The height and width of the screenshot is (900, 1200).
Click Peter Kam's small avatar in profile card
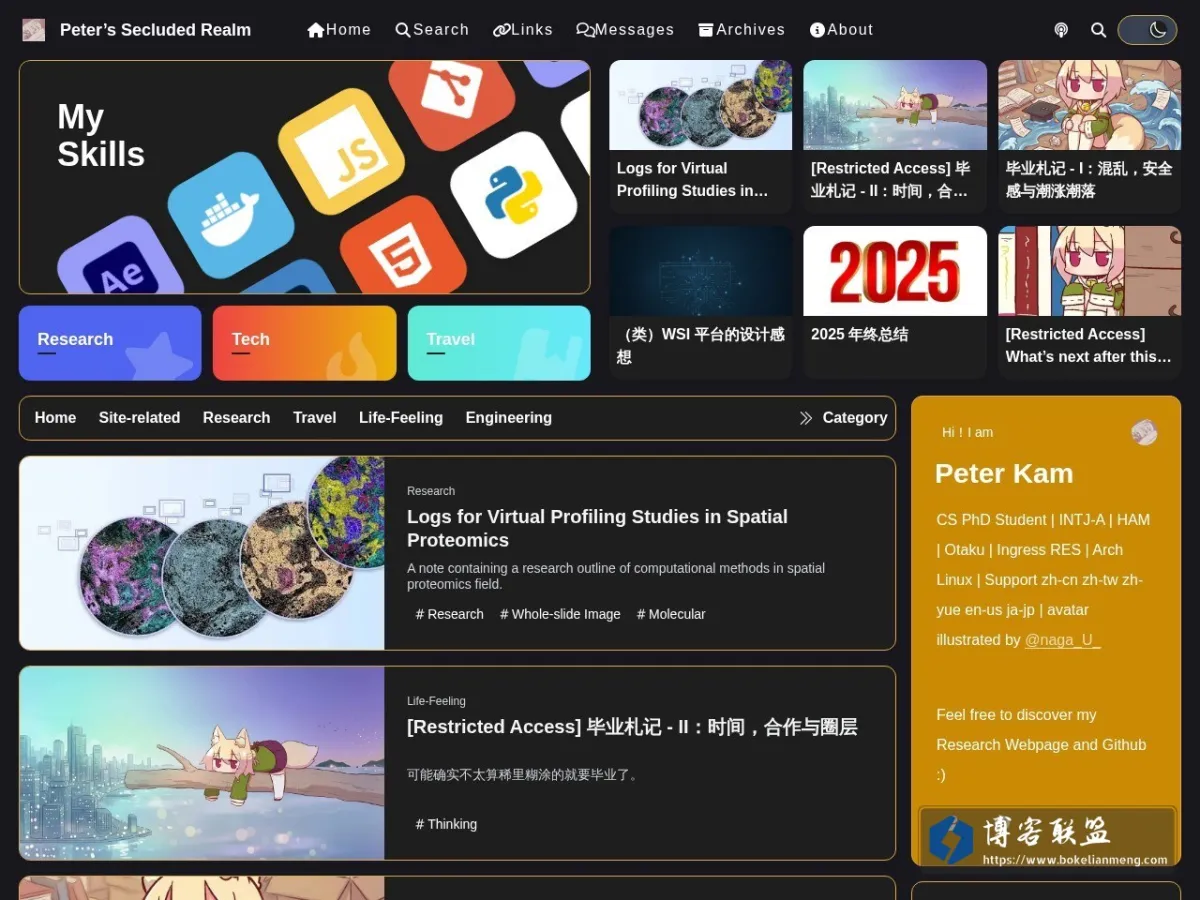click(x=1144, y=432)
